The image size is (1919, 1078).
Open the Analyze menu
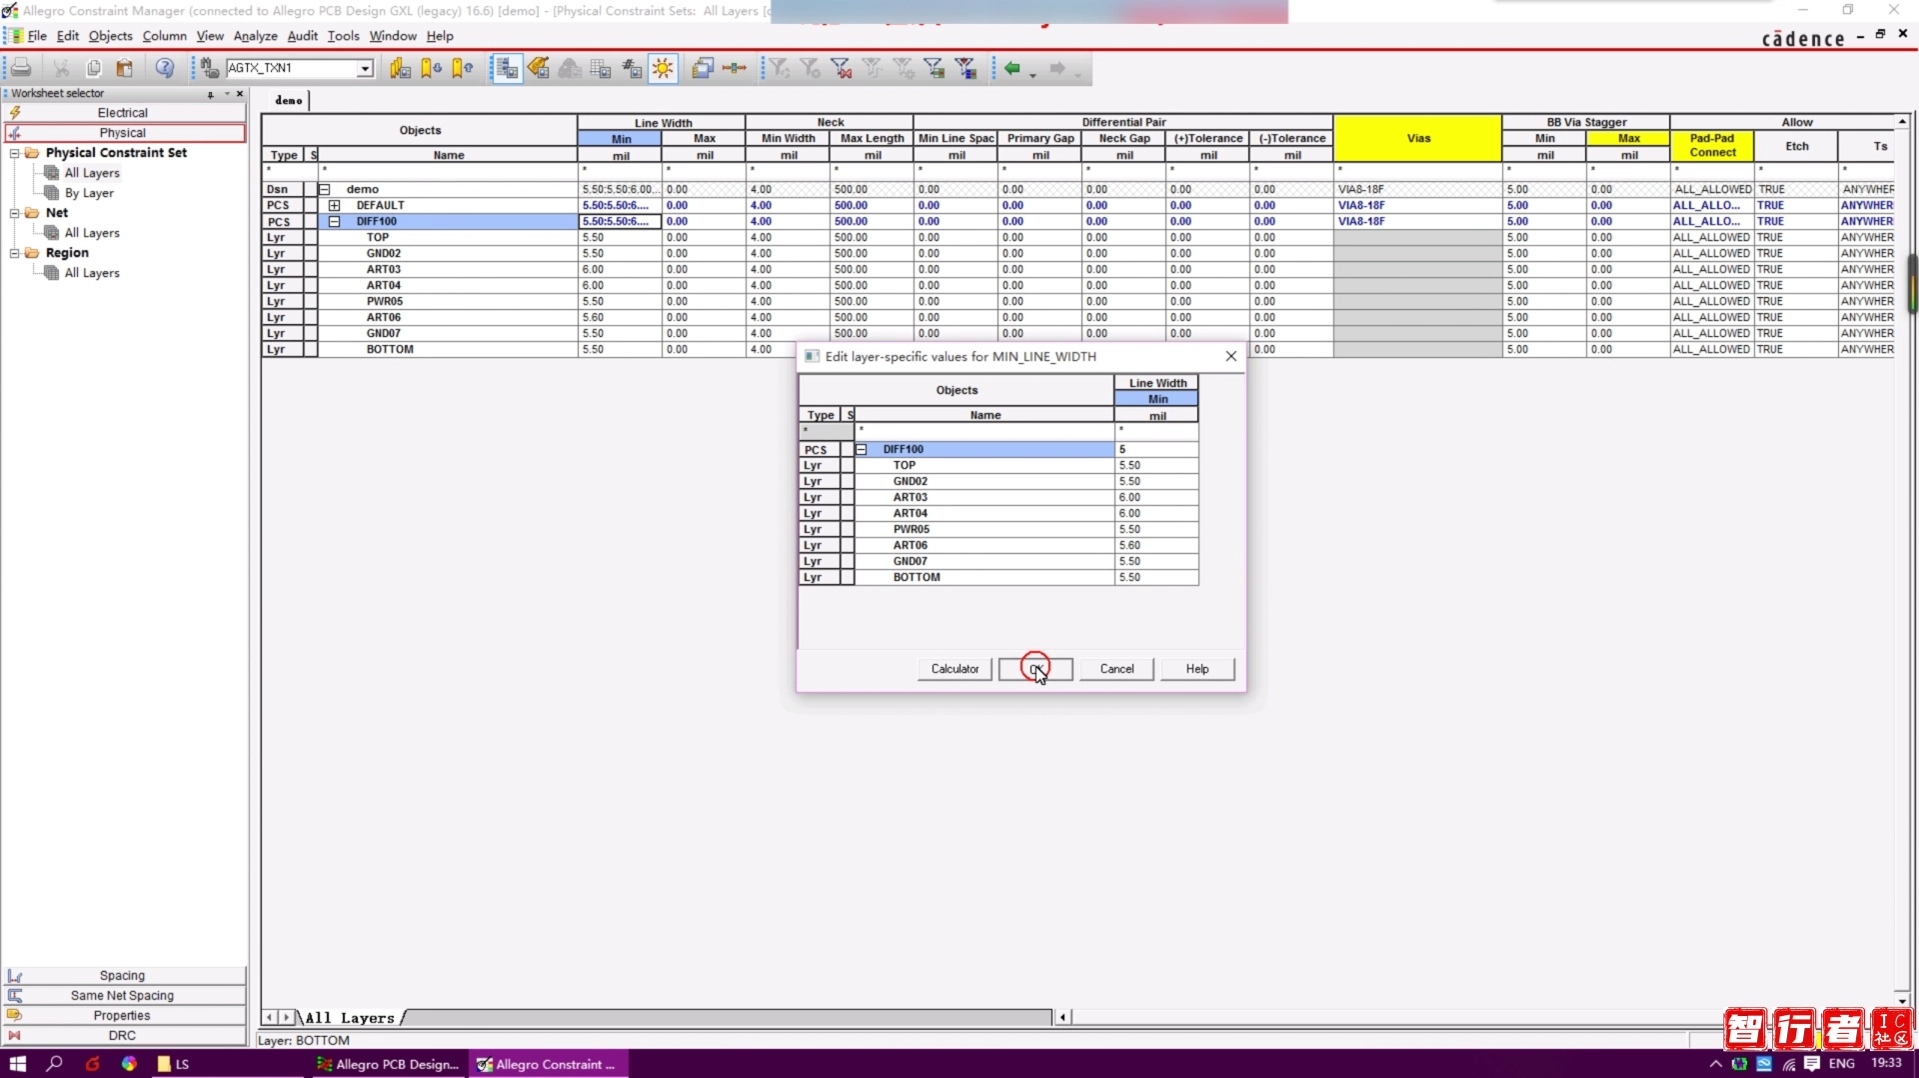tap(255, 36)
